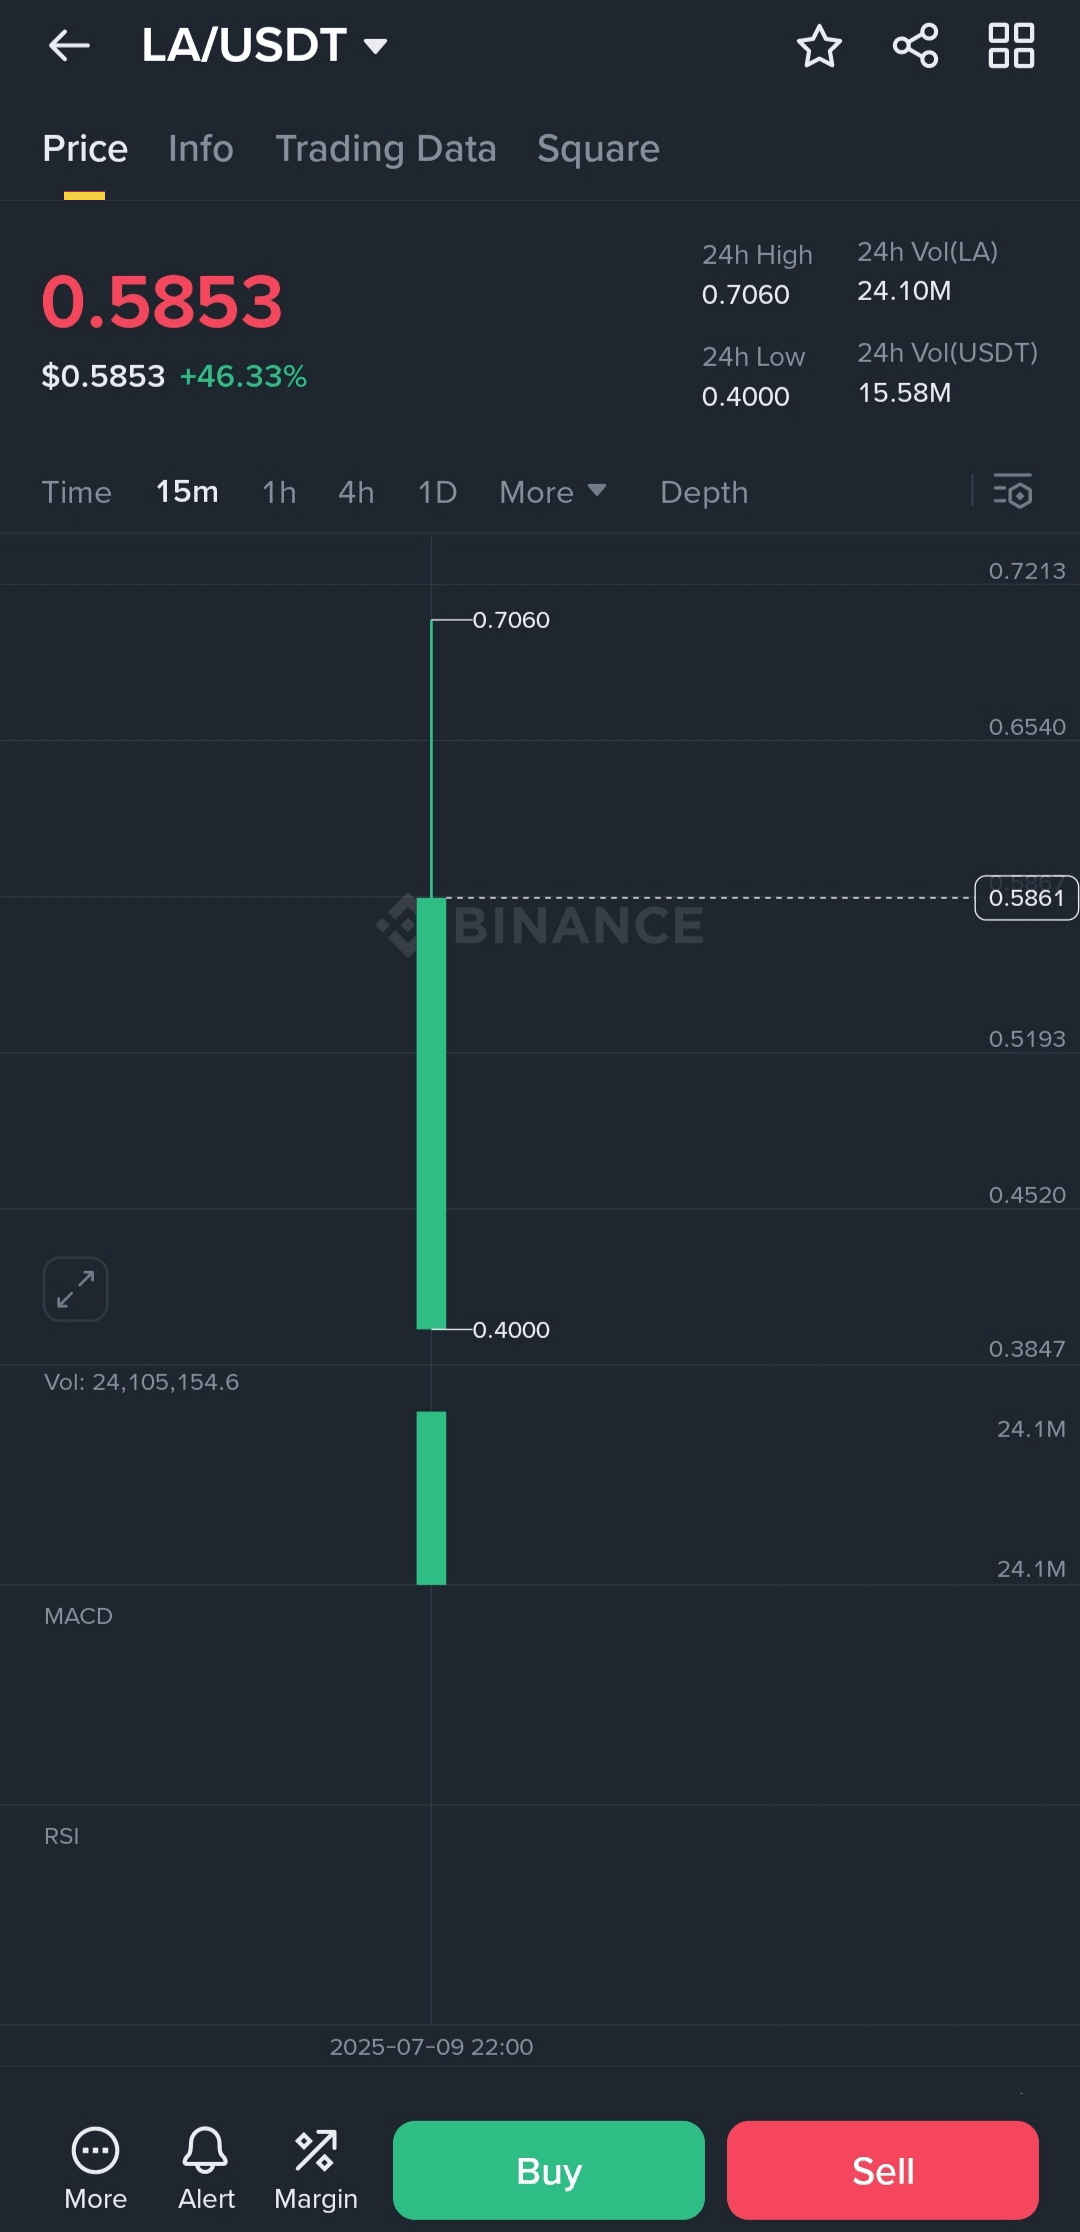1080x2232 pixels.
Task: Open the Alert bell icon
Action: coord(205,2149)
